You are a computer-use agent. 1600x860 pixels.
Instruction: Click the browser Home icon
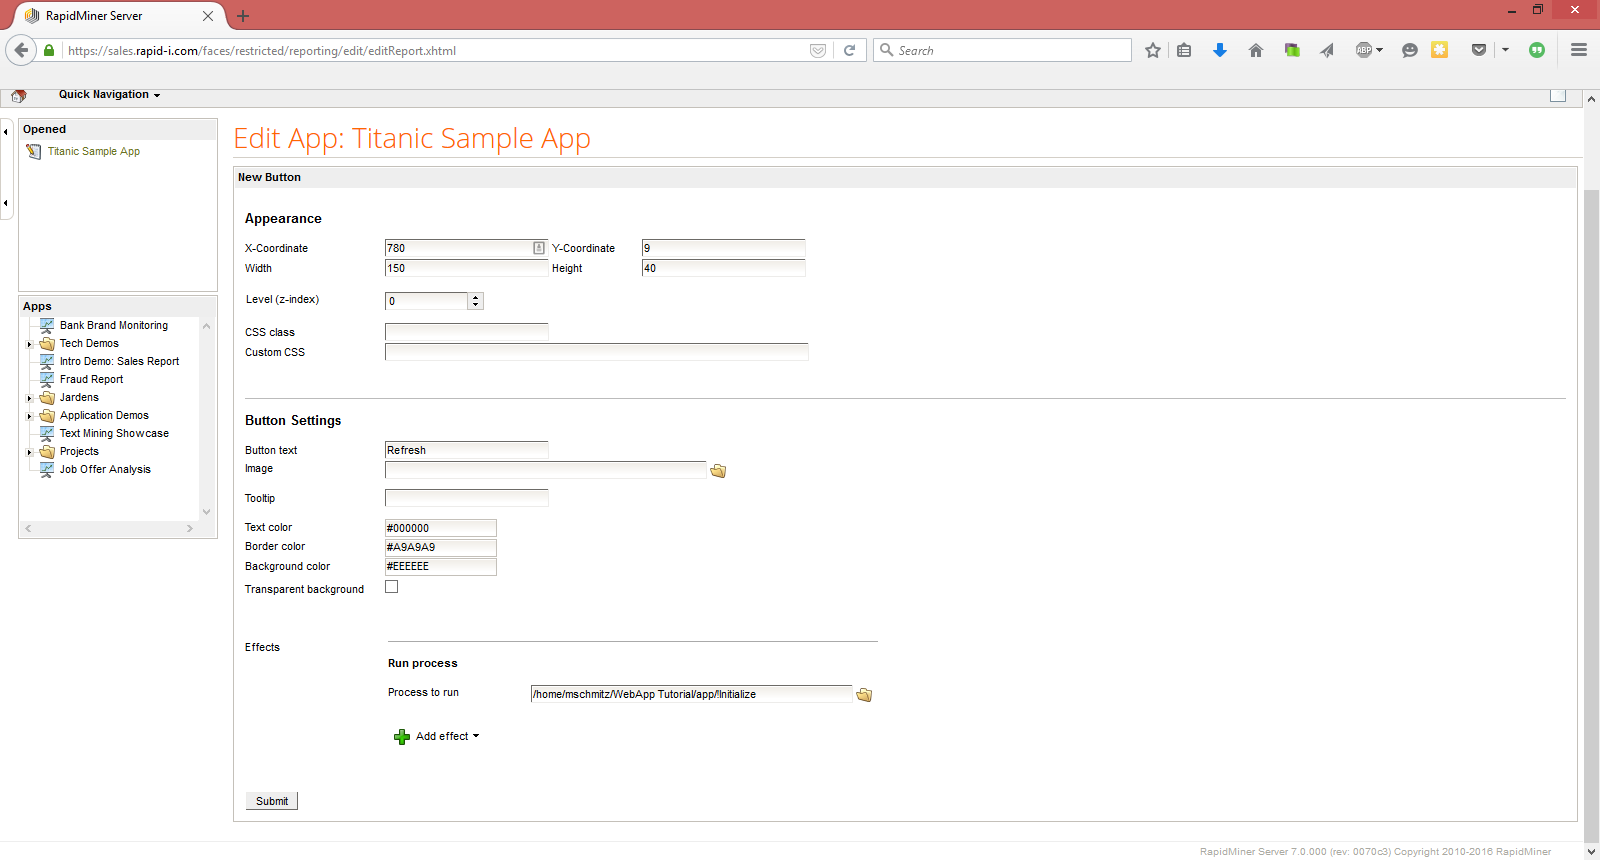(x=1256, y=50)
